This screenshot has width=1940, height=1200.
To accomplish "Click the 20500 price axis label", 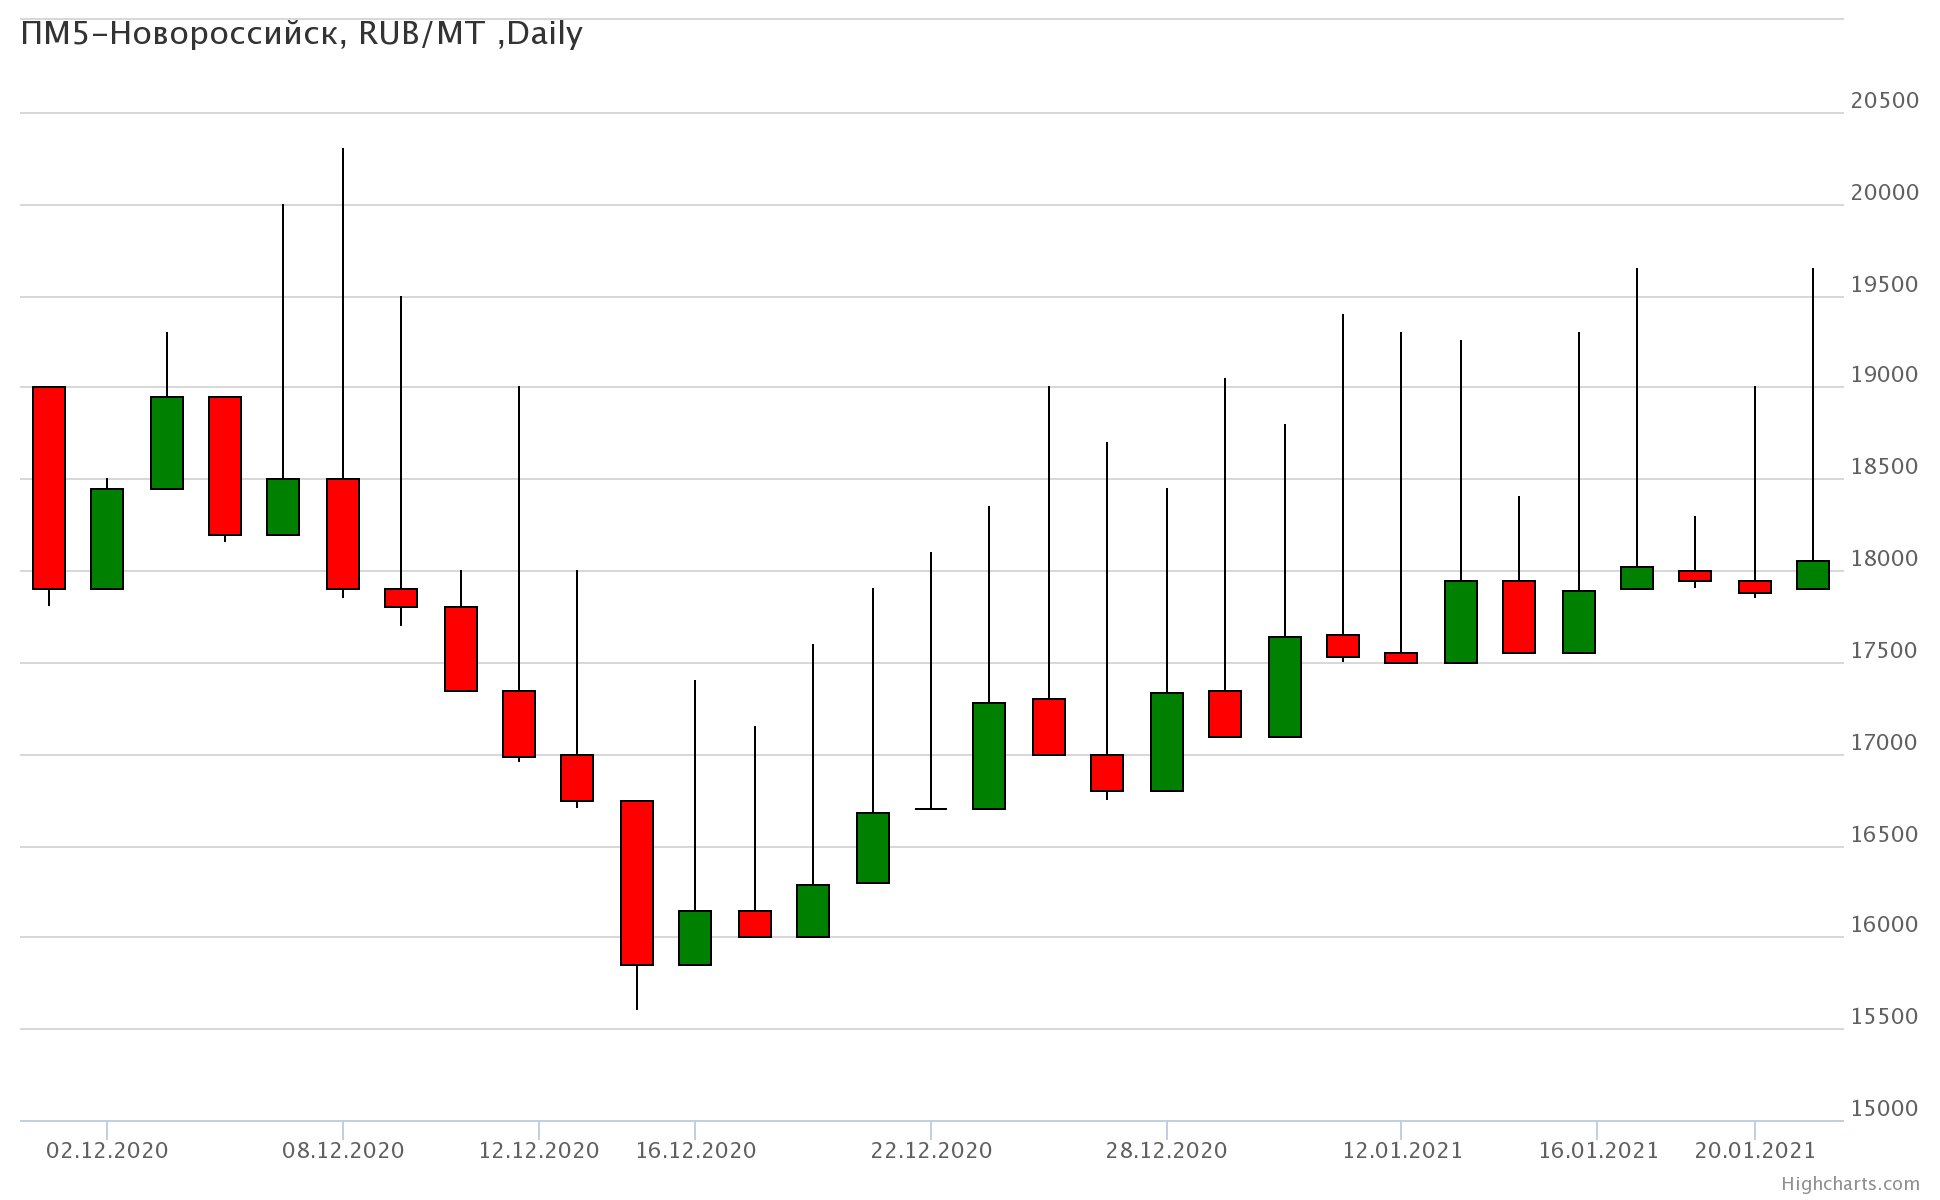I will [x=1884, y=101].
